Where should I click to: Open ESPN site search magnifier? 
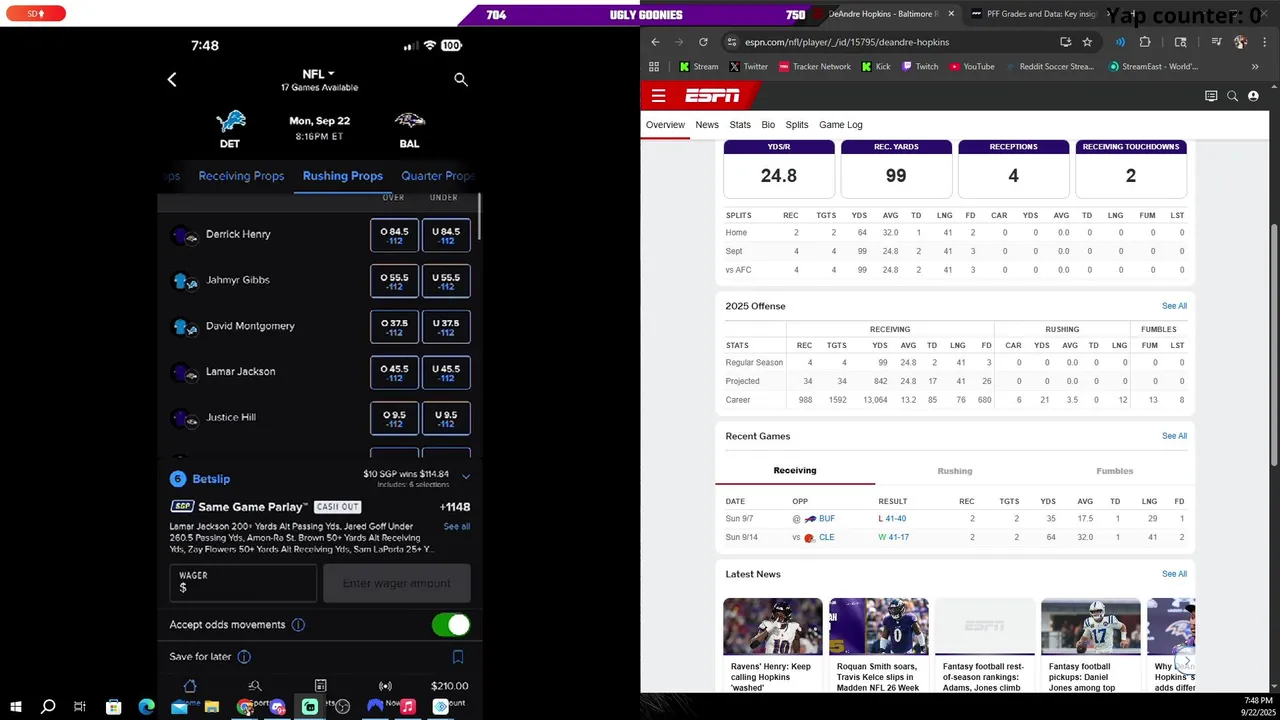(x=1232, y=96)
